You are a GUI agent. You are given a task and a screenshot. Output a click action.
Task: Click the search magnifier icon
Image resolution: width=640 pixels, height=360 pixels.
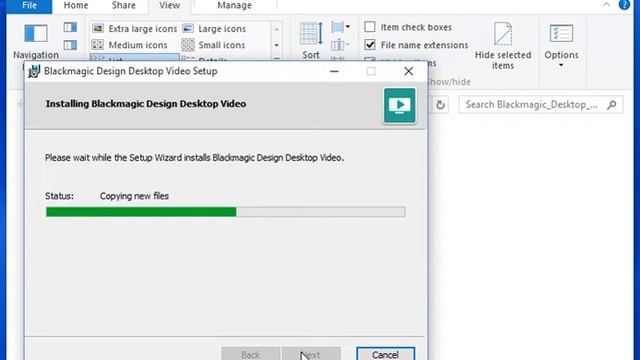click(611, 105)
